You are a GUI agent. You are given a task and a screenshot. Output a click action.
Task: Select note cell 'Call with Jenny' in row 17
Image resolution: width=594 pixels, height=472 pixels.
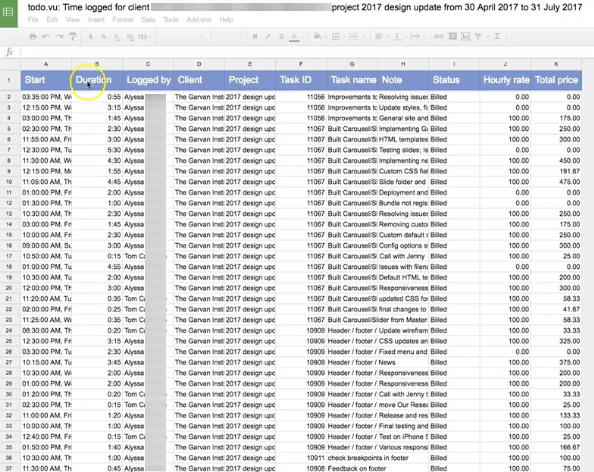click(403, 256)
